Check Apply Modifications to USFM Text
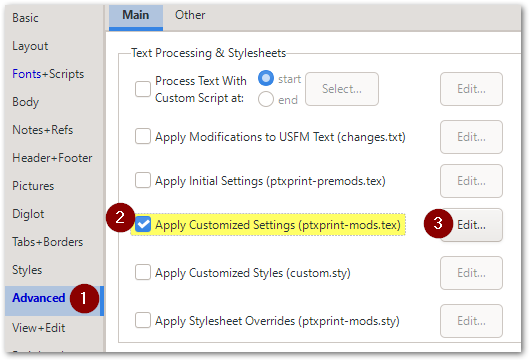The height and width of the screenshot is (361, 530). [143, 137]
